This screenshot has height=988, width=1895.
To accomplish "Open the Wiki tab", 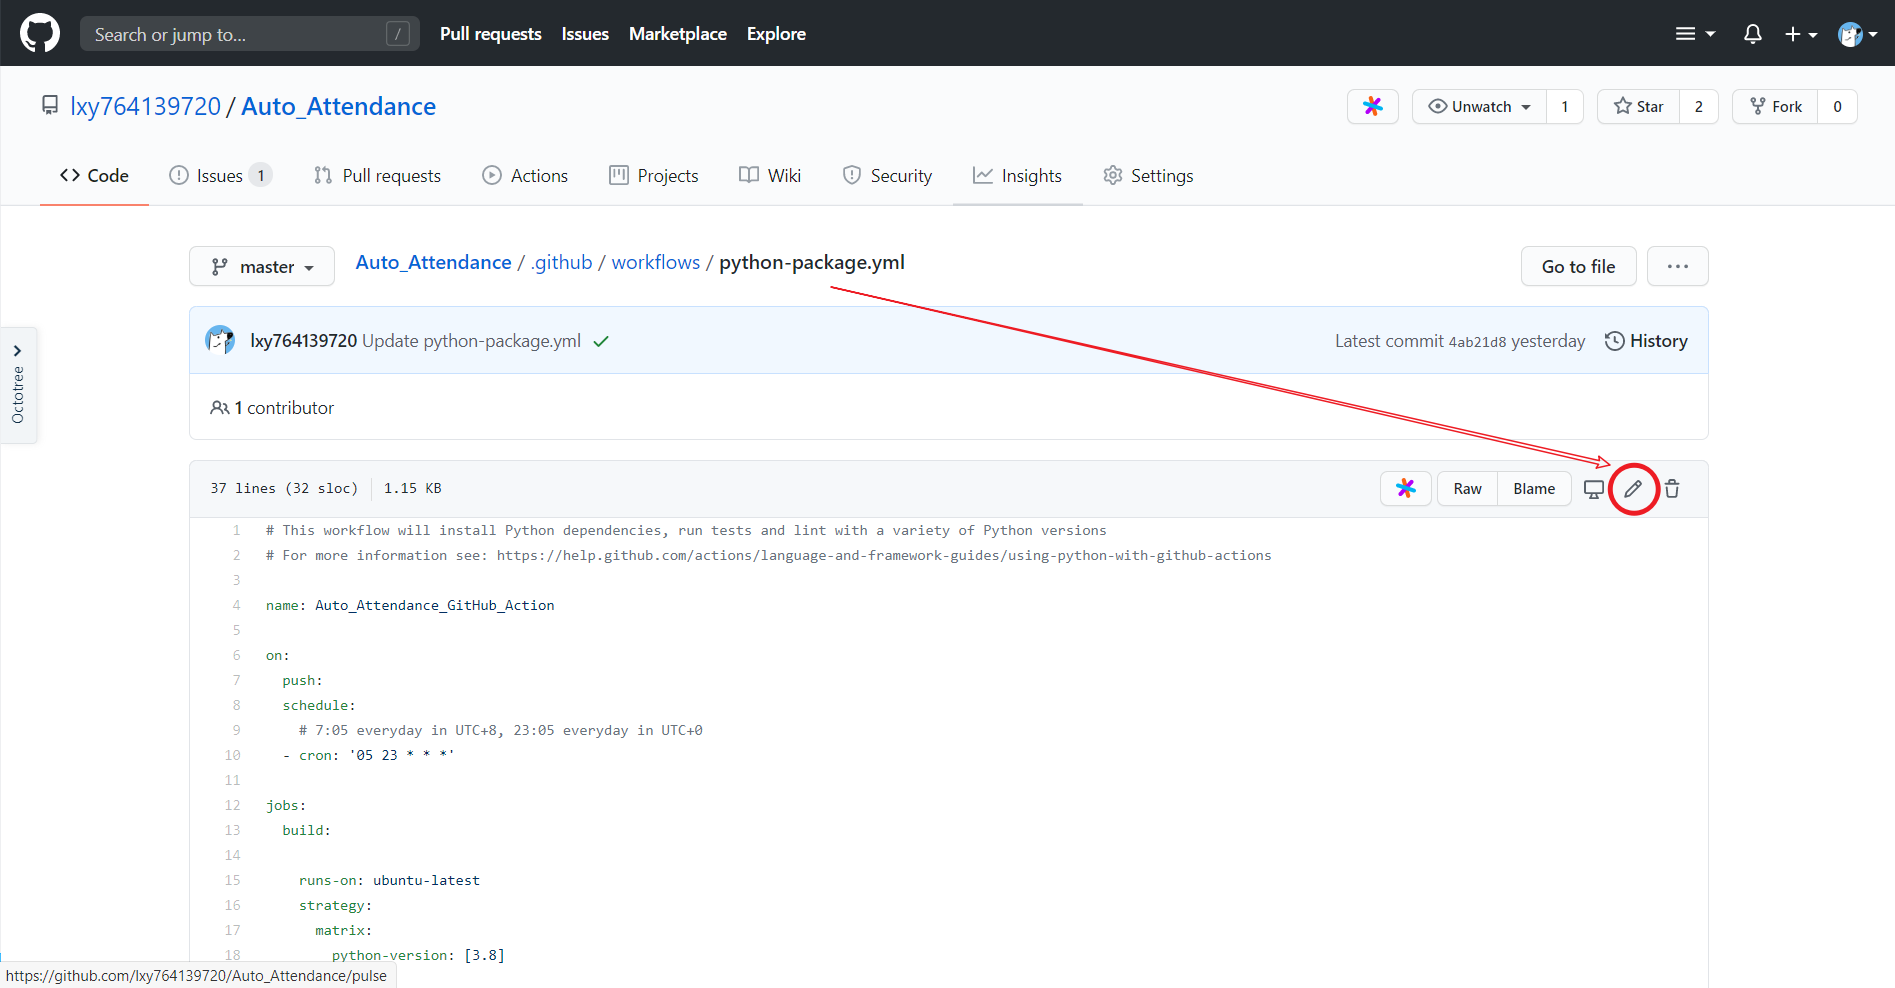I will click(x=770, y=176).
